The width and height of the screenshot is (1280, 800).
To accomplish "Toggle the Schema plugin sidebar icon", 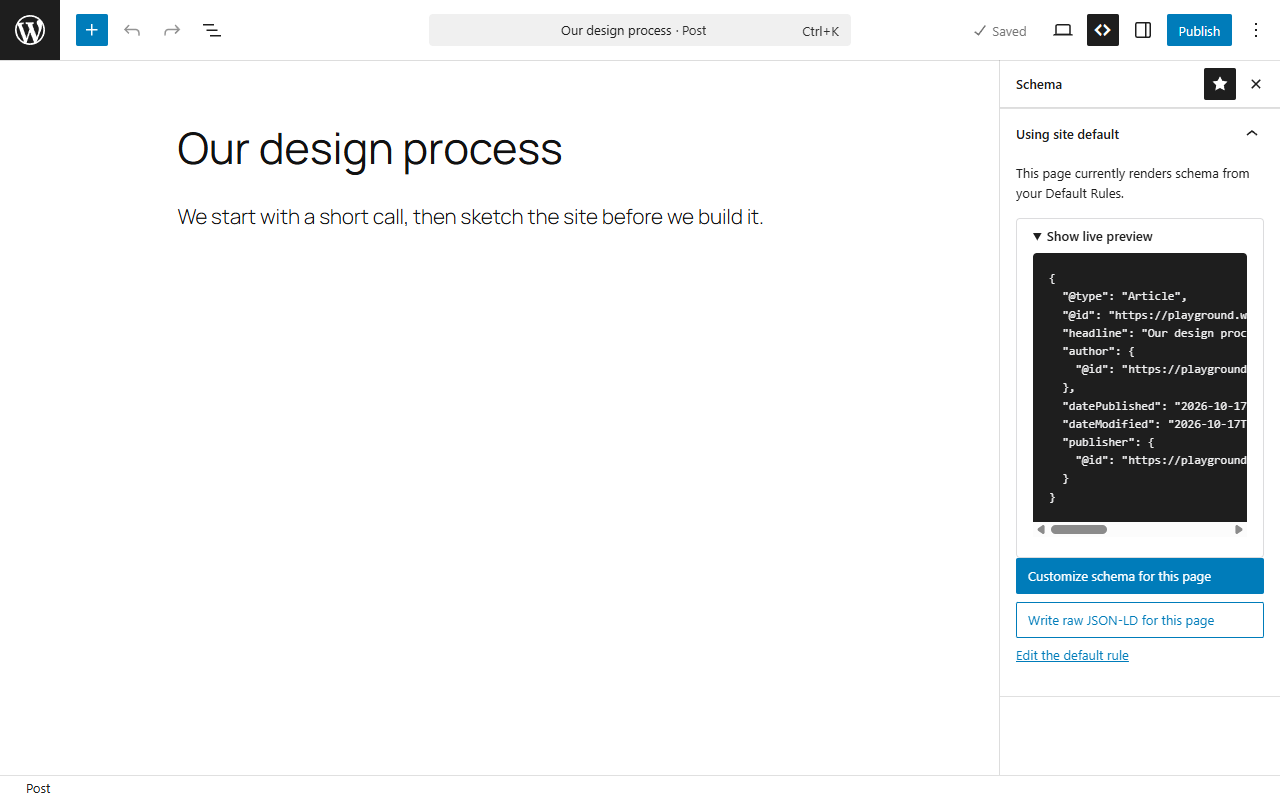I will (x=1103, y=30).
